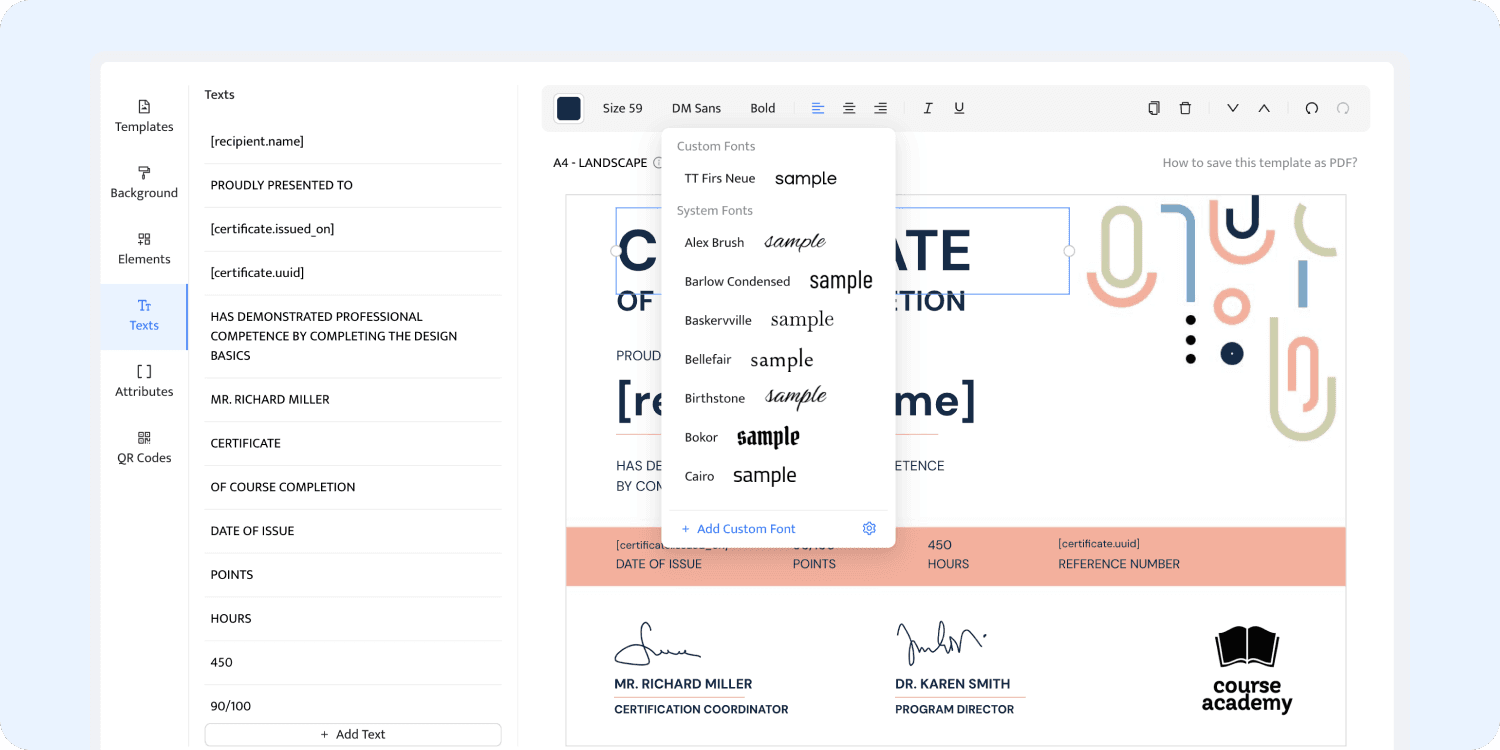Viewport: 1500px width, 750px height.
Task: Select center text alignment icon
Action: tap(849, 108)
